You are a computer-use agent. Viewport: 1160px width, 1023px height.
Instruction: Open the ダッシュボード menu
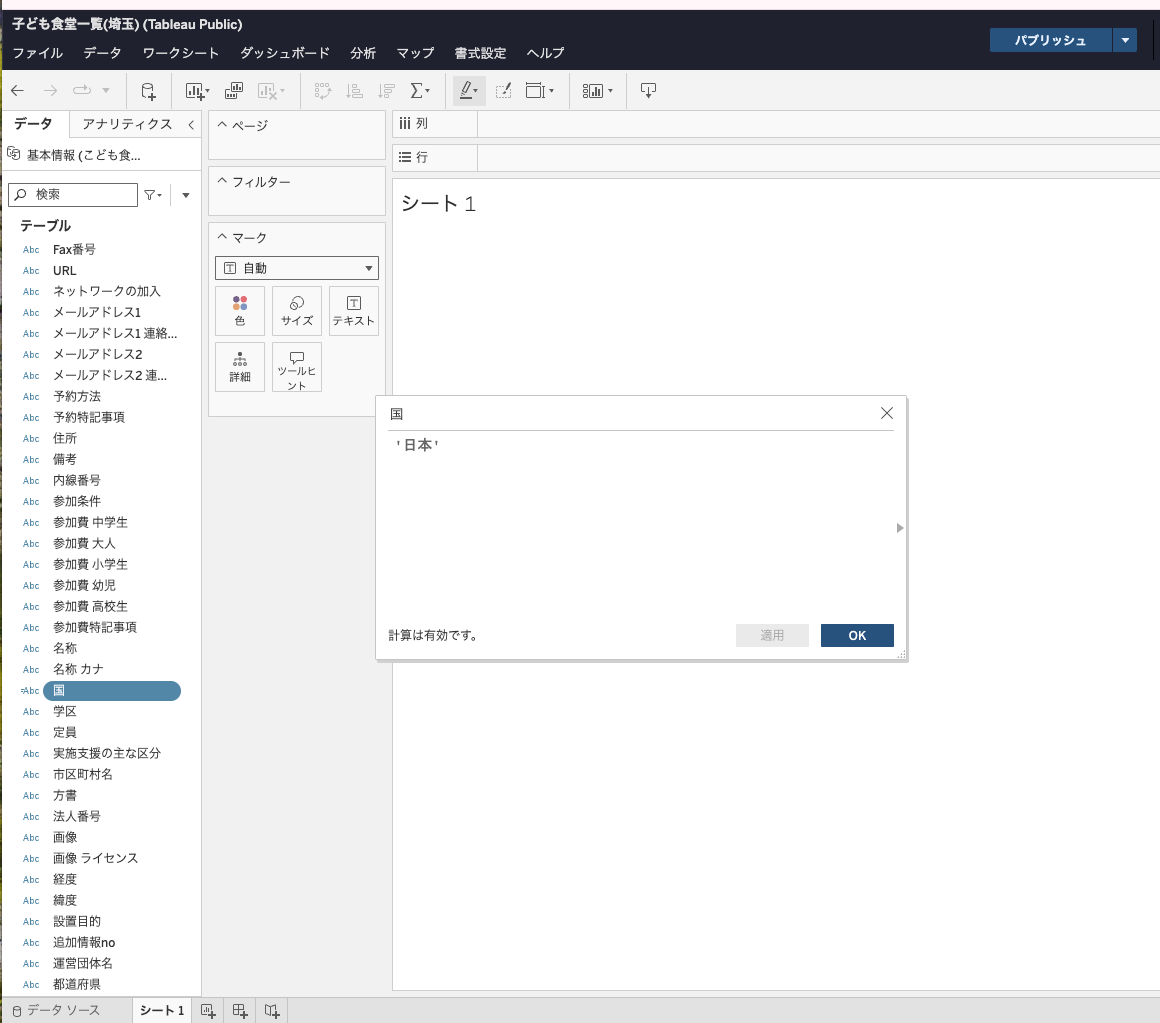tap(285, 53)
